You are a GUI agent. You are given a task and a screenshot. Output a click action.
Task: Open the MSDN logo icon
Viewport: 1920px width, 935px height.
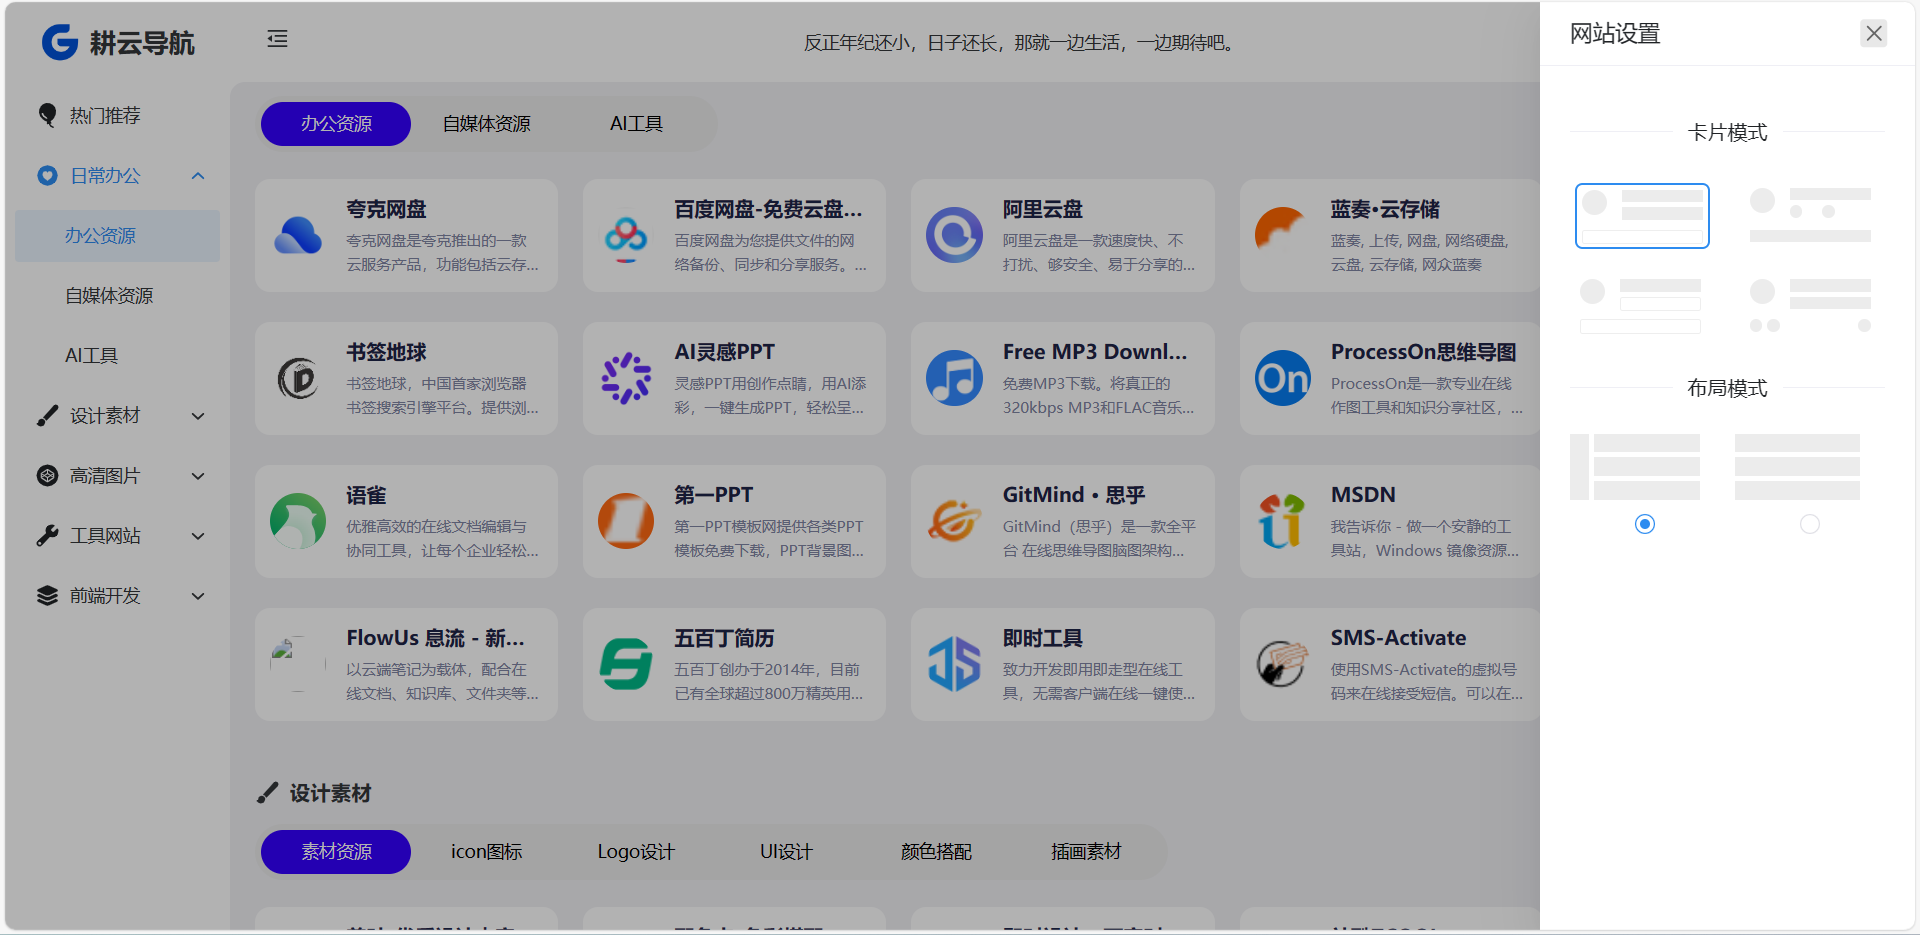tap(1282, 522)
